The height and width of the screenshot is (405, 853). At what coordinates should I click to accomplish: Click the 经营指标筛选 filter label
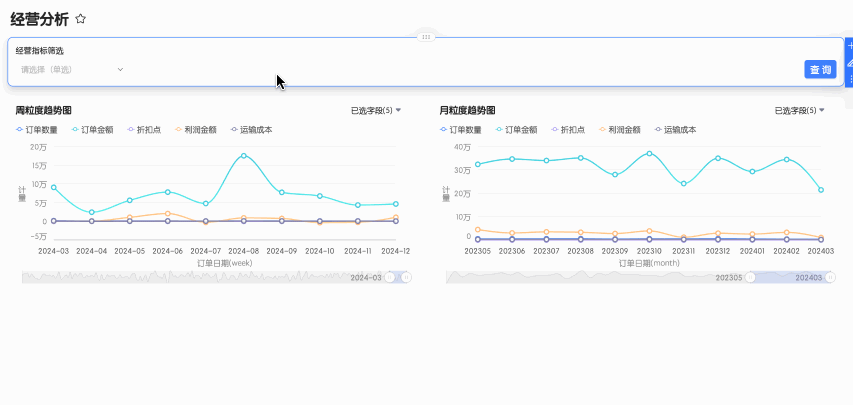coord(40,51)
